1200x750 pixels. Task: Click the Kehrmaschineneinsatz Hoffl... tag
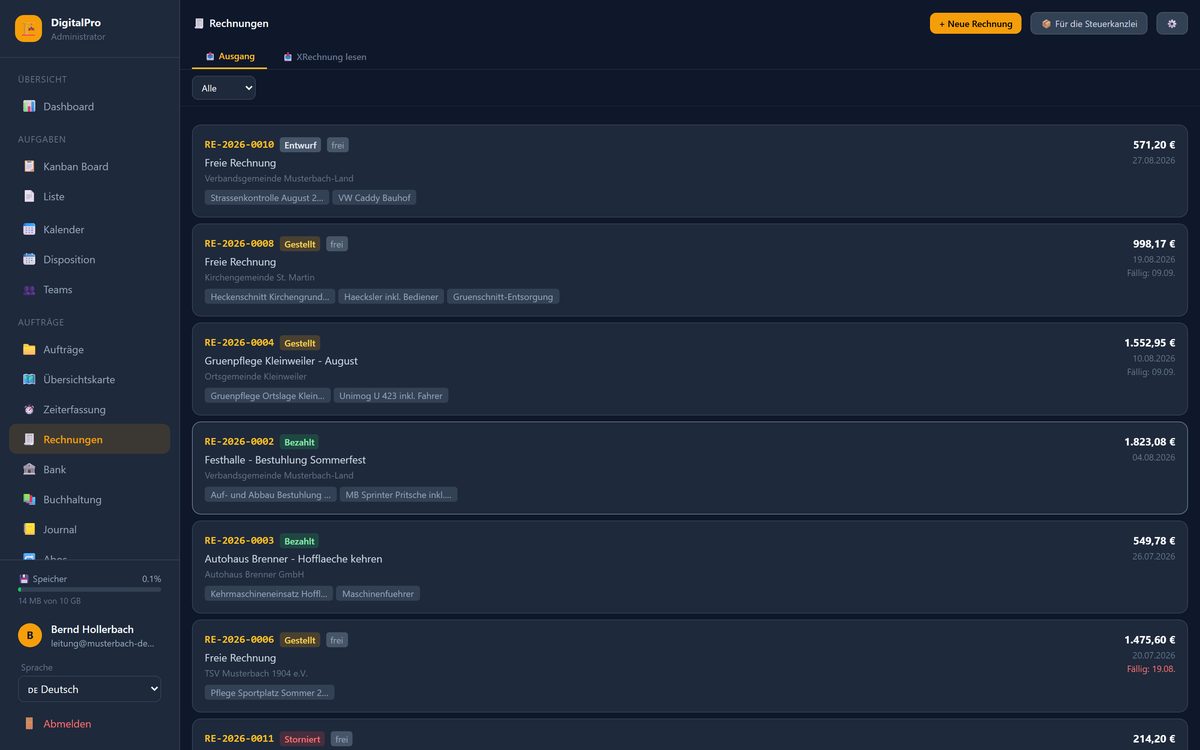coord(269,594)
